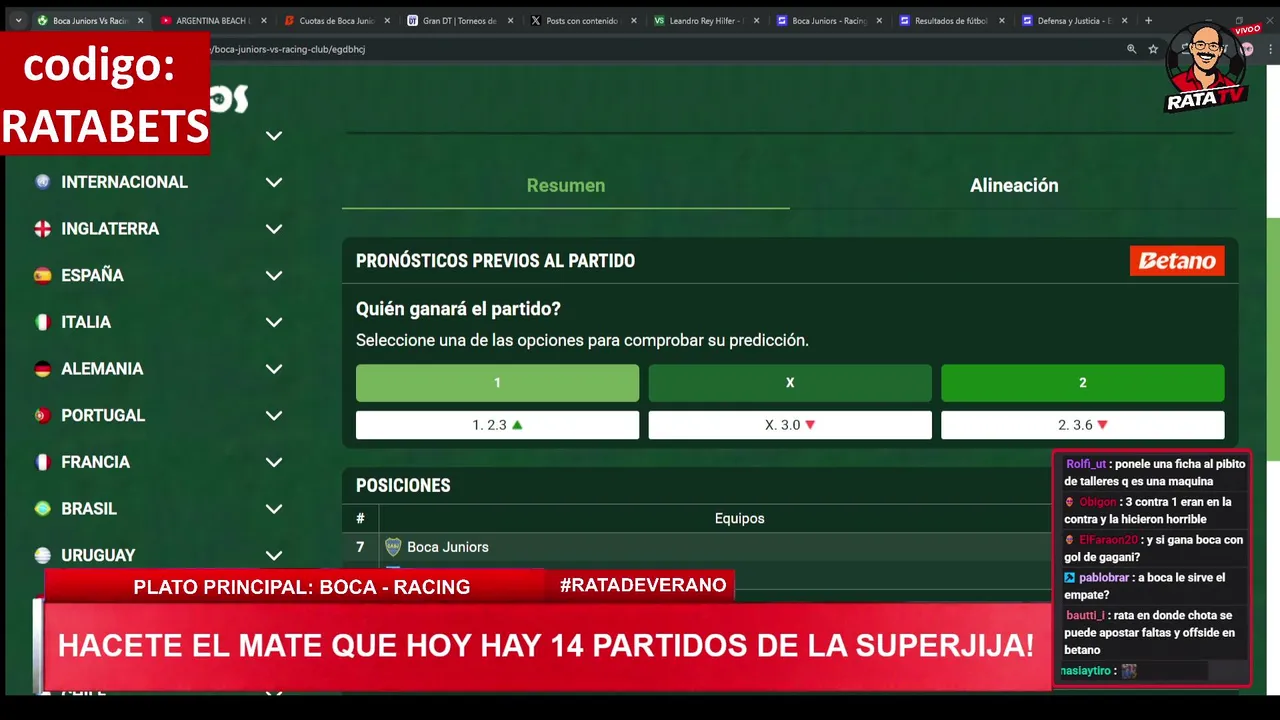Click the Portugal flag icon
The height and width of the screenshot is (720, 1280).
coord(42,415)
